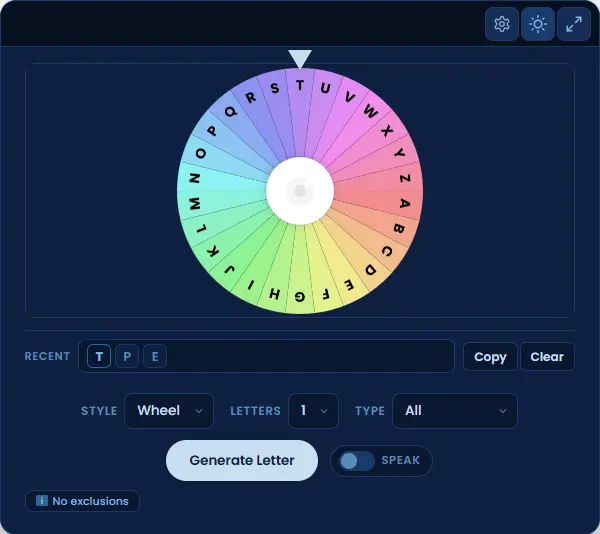Image resolution: width=600 pixels, height=534 pixels.
Task: Copy the recent letters
Action: 490,357
